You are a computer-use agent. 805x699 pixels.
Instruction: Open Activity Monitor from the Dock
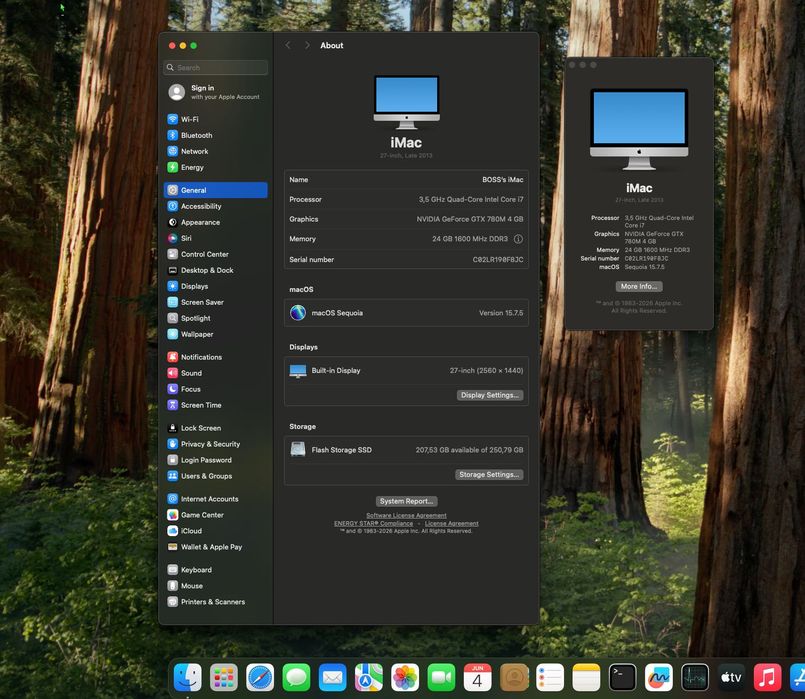695,677
